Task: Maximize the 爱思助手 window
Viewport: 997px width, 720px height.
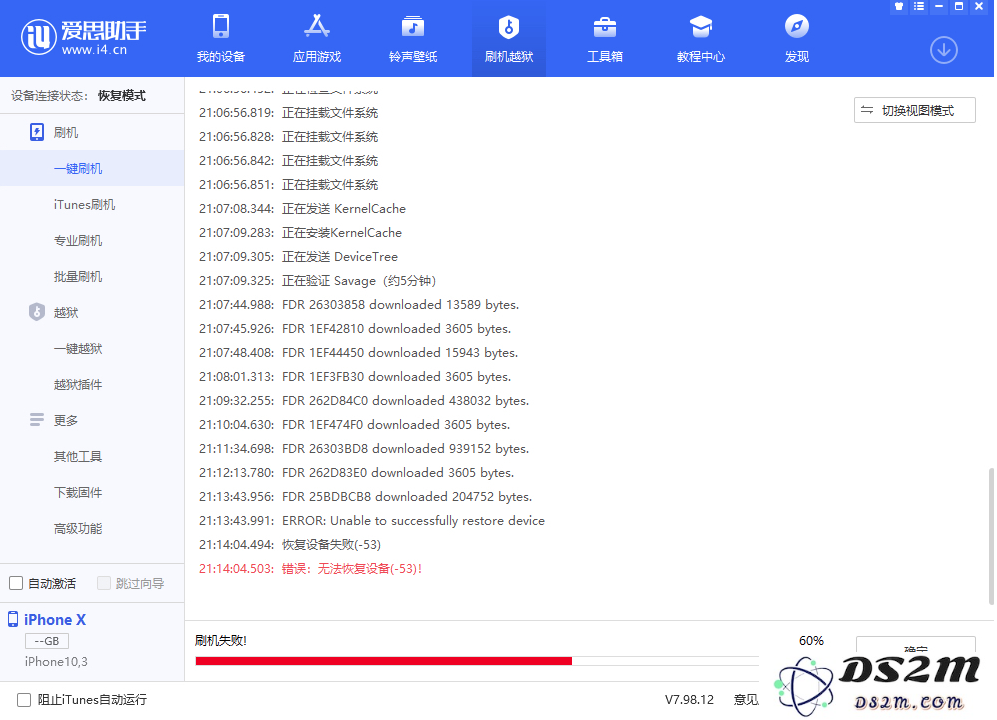Action: pos(959,6)
